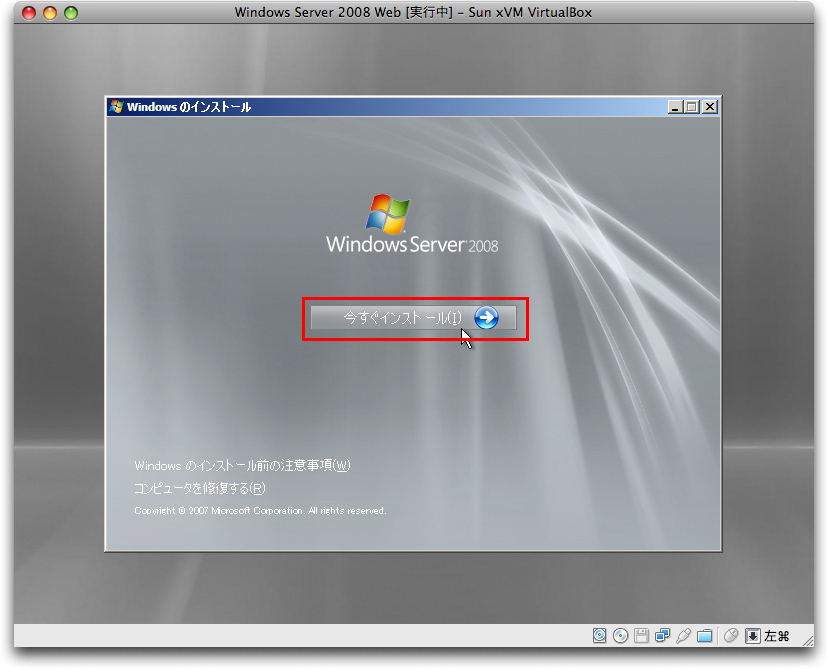Click the VirtualBox title Windows Server 2008 Web
Viewport: 828px width, 670px height.
[413, 12]
